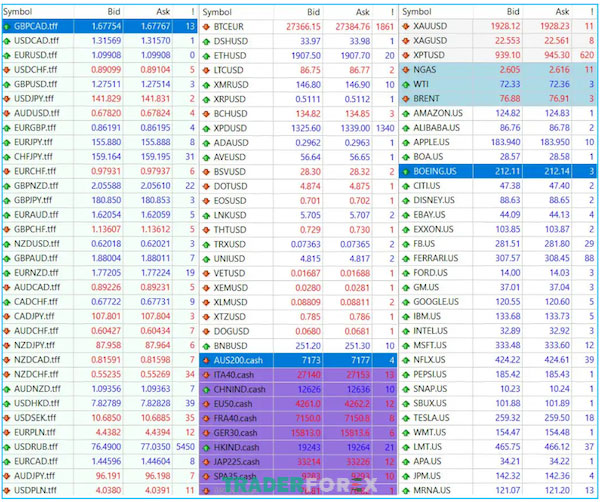
Task: Click the up arrow icon beside TESLA.US
Action: (406, 418)
